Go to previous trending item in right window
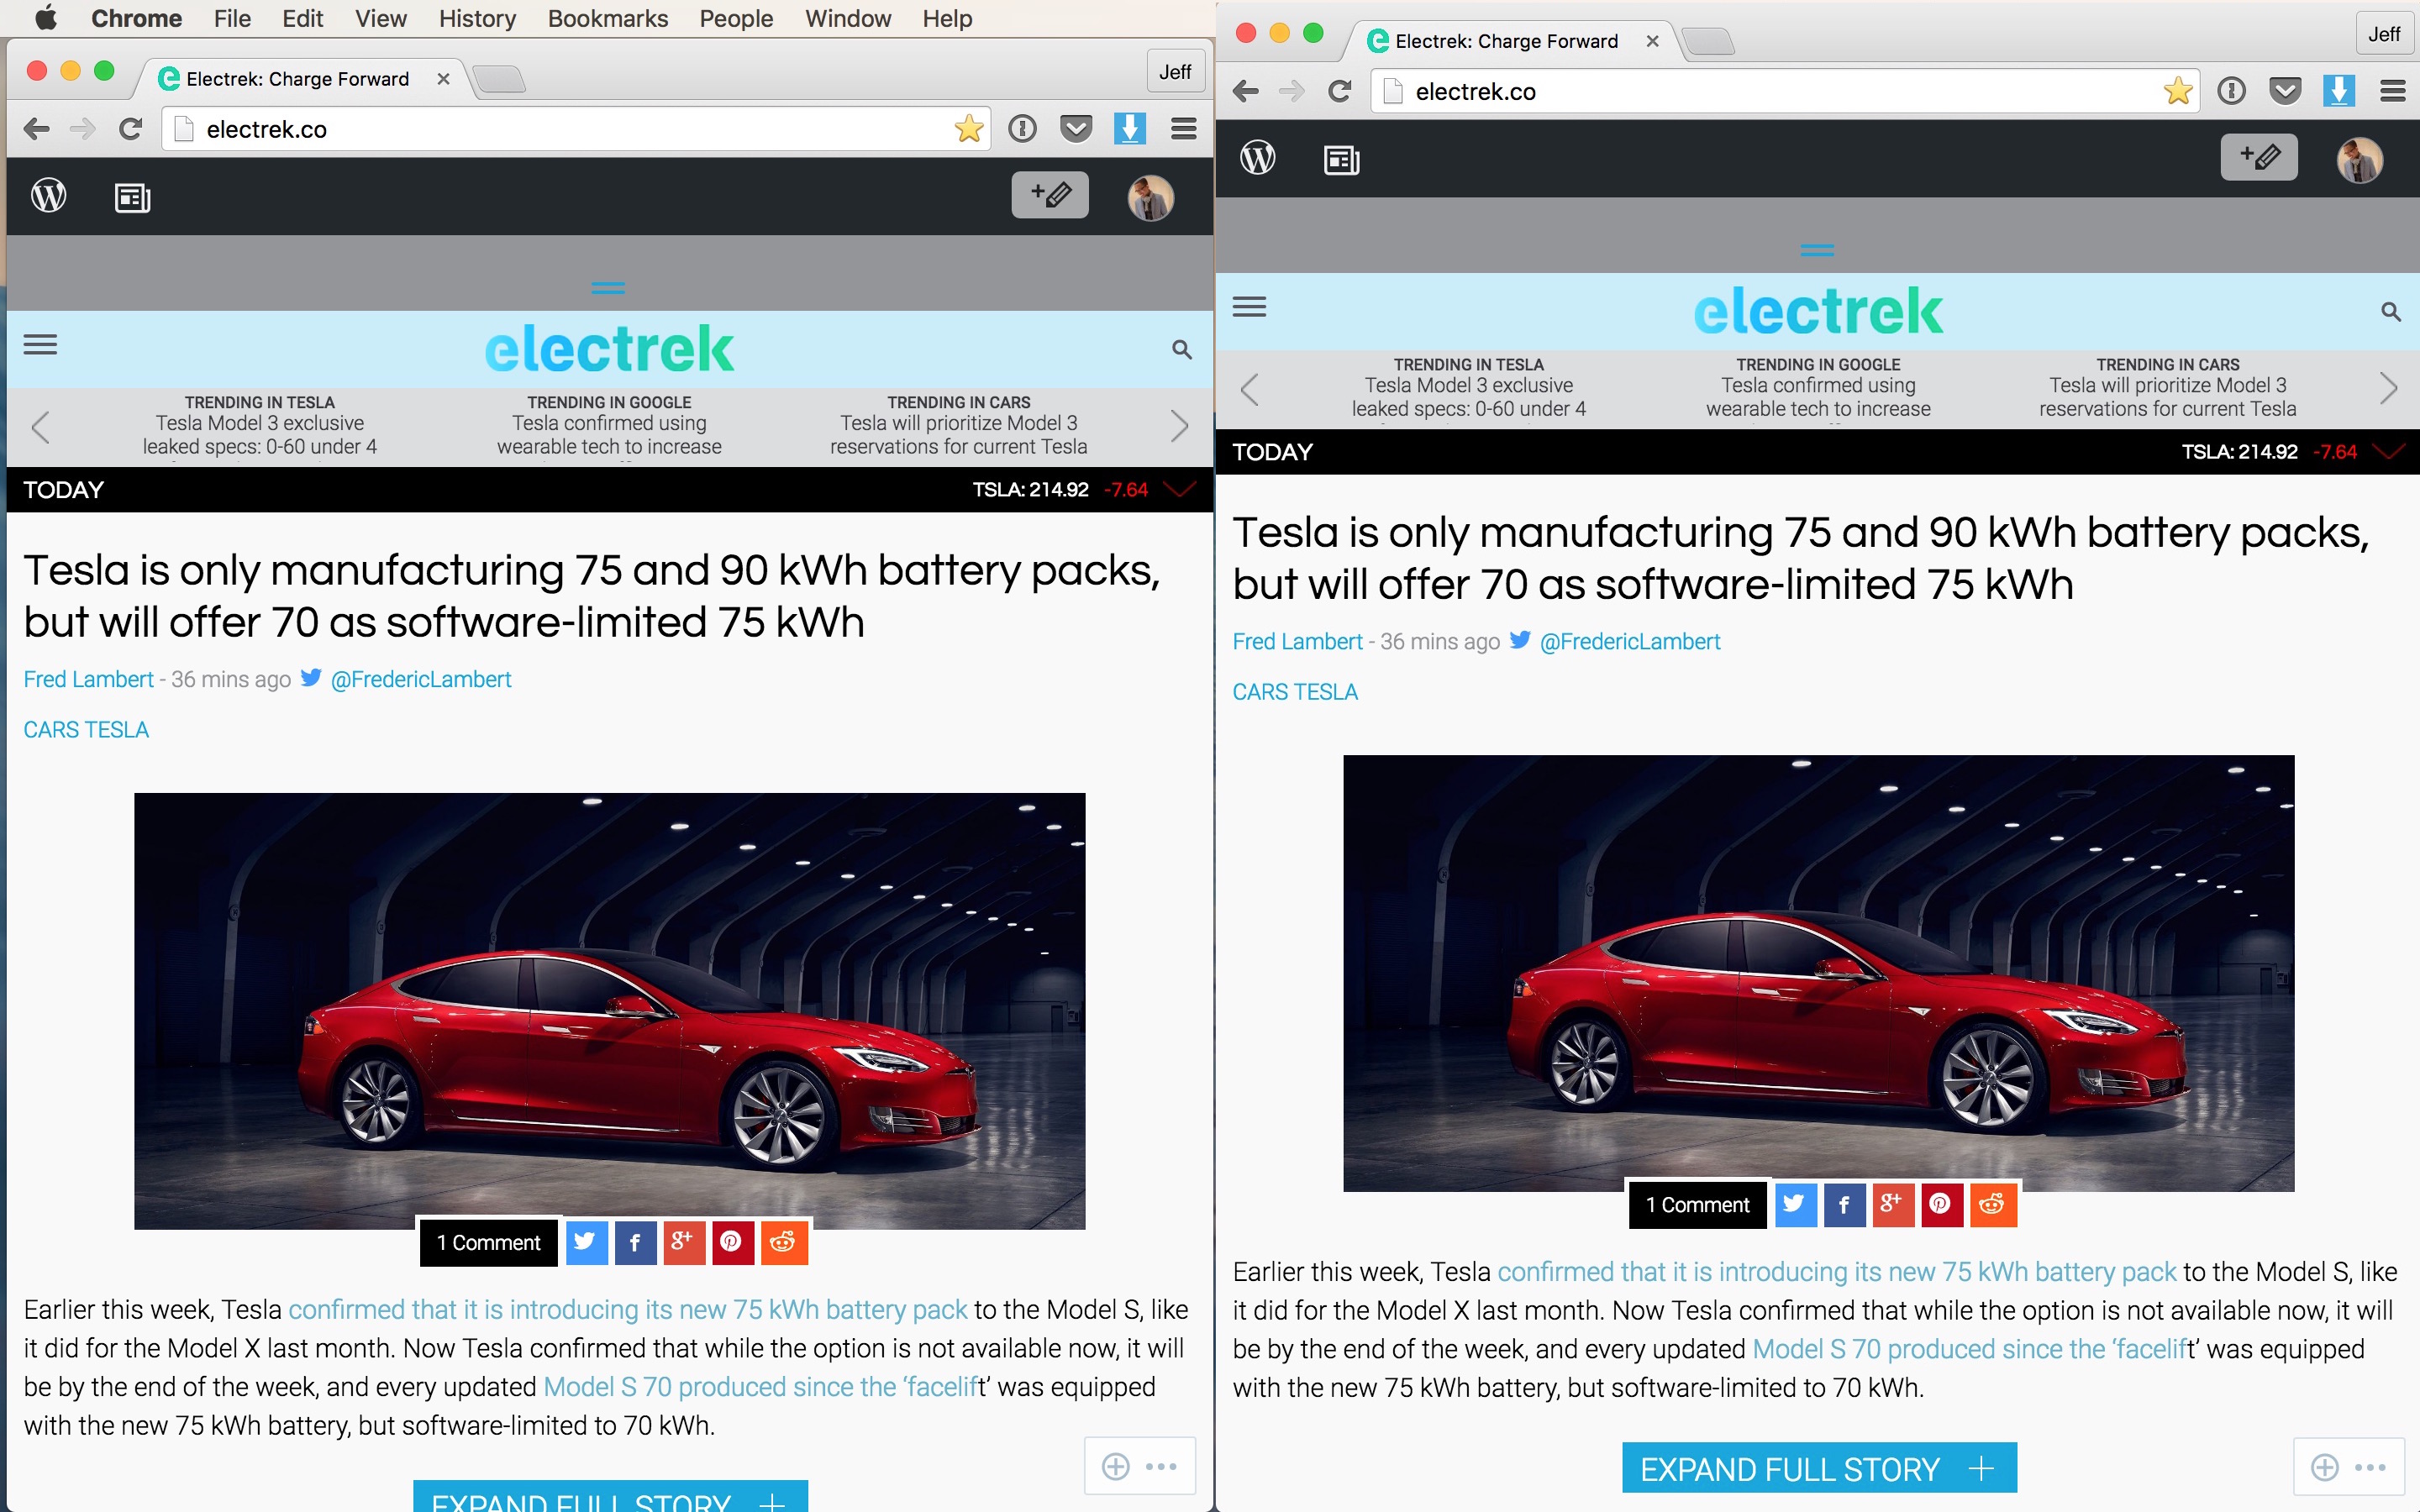The image size is (2420, 1512). click(x=1249, y=389)
